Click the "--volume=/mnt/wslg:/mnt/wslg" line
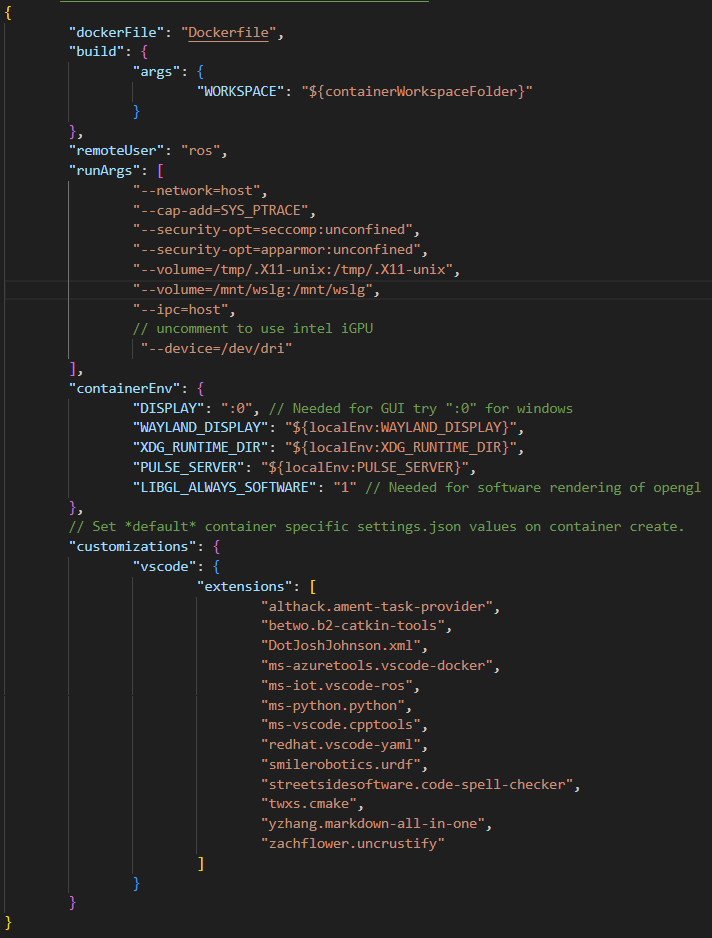Screen dimensions: 712x938 (257, 289)
